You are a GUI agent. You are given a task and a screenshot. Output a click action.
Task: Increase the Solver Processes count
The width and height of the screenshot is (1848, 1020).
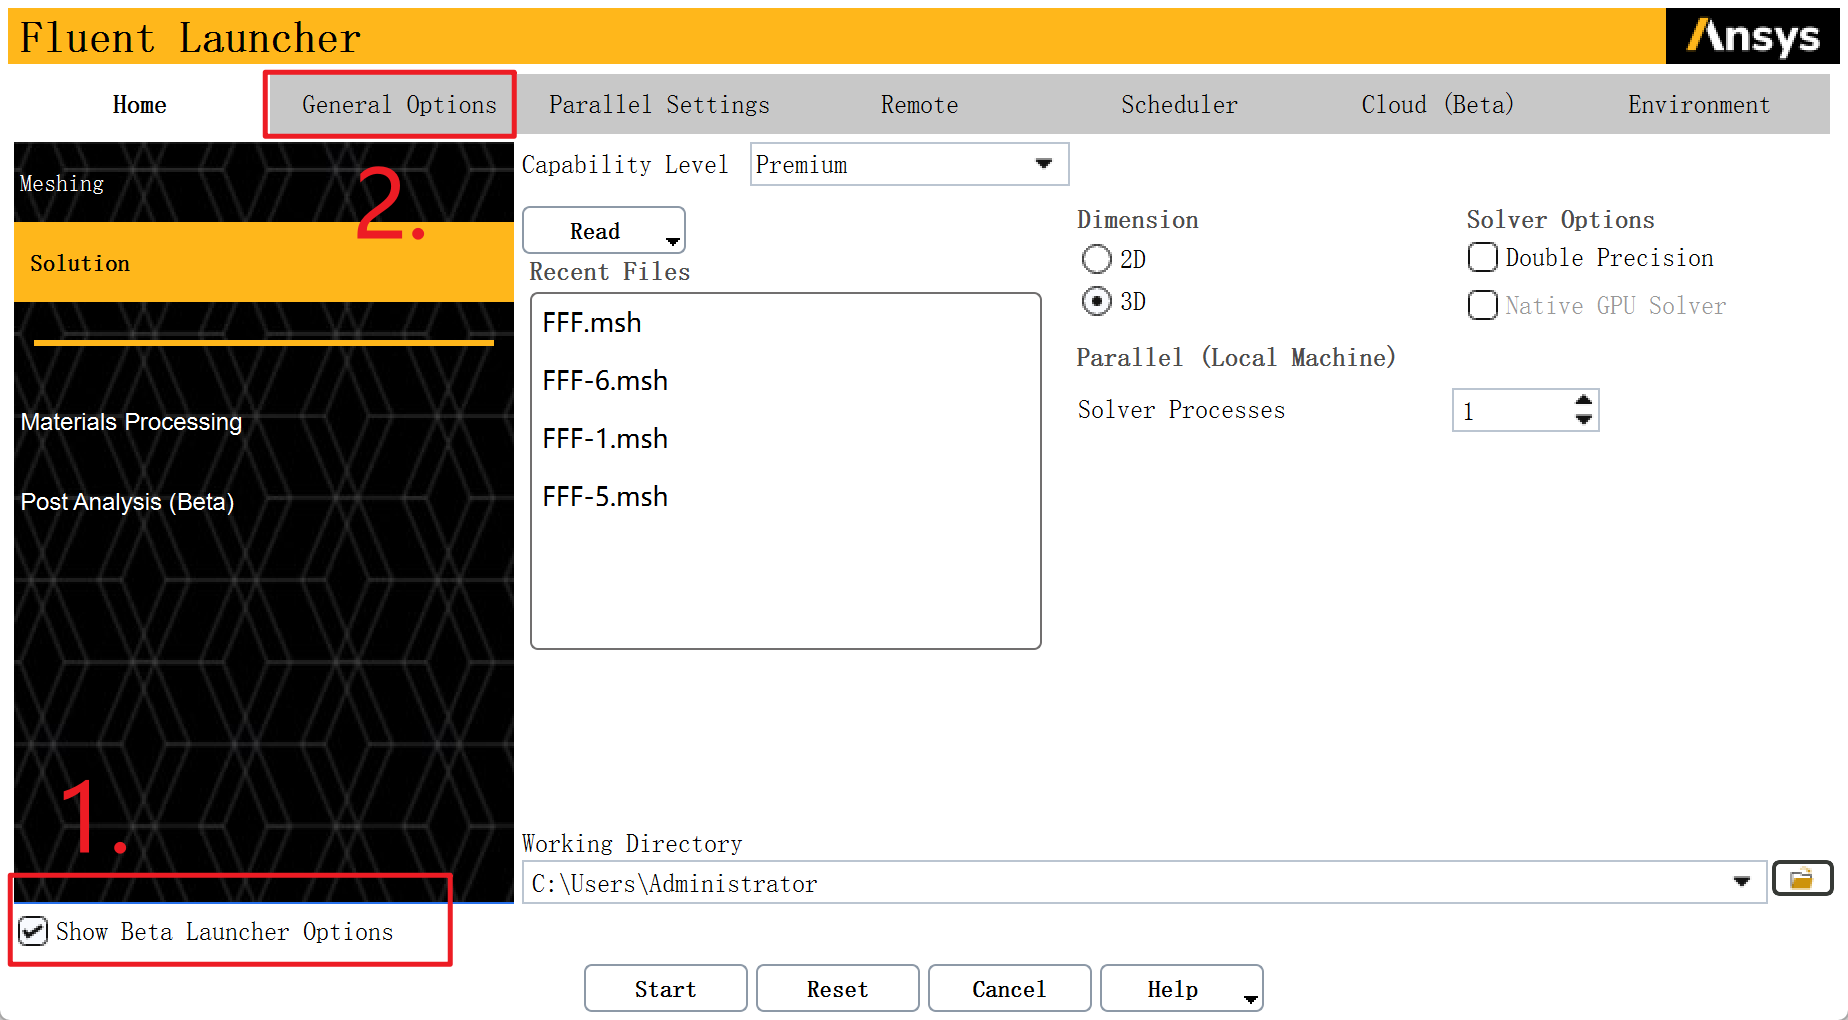(x=1583, y=401)
